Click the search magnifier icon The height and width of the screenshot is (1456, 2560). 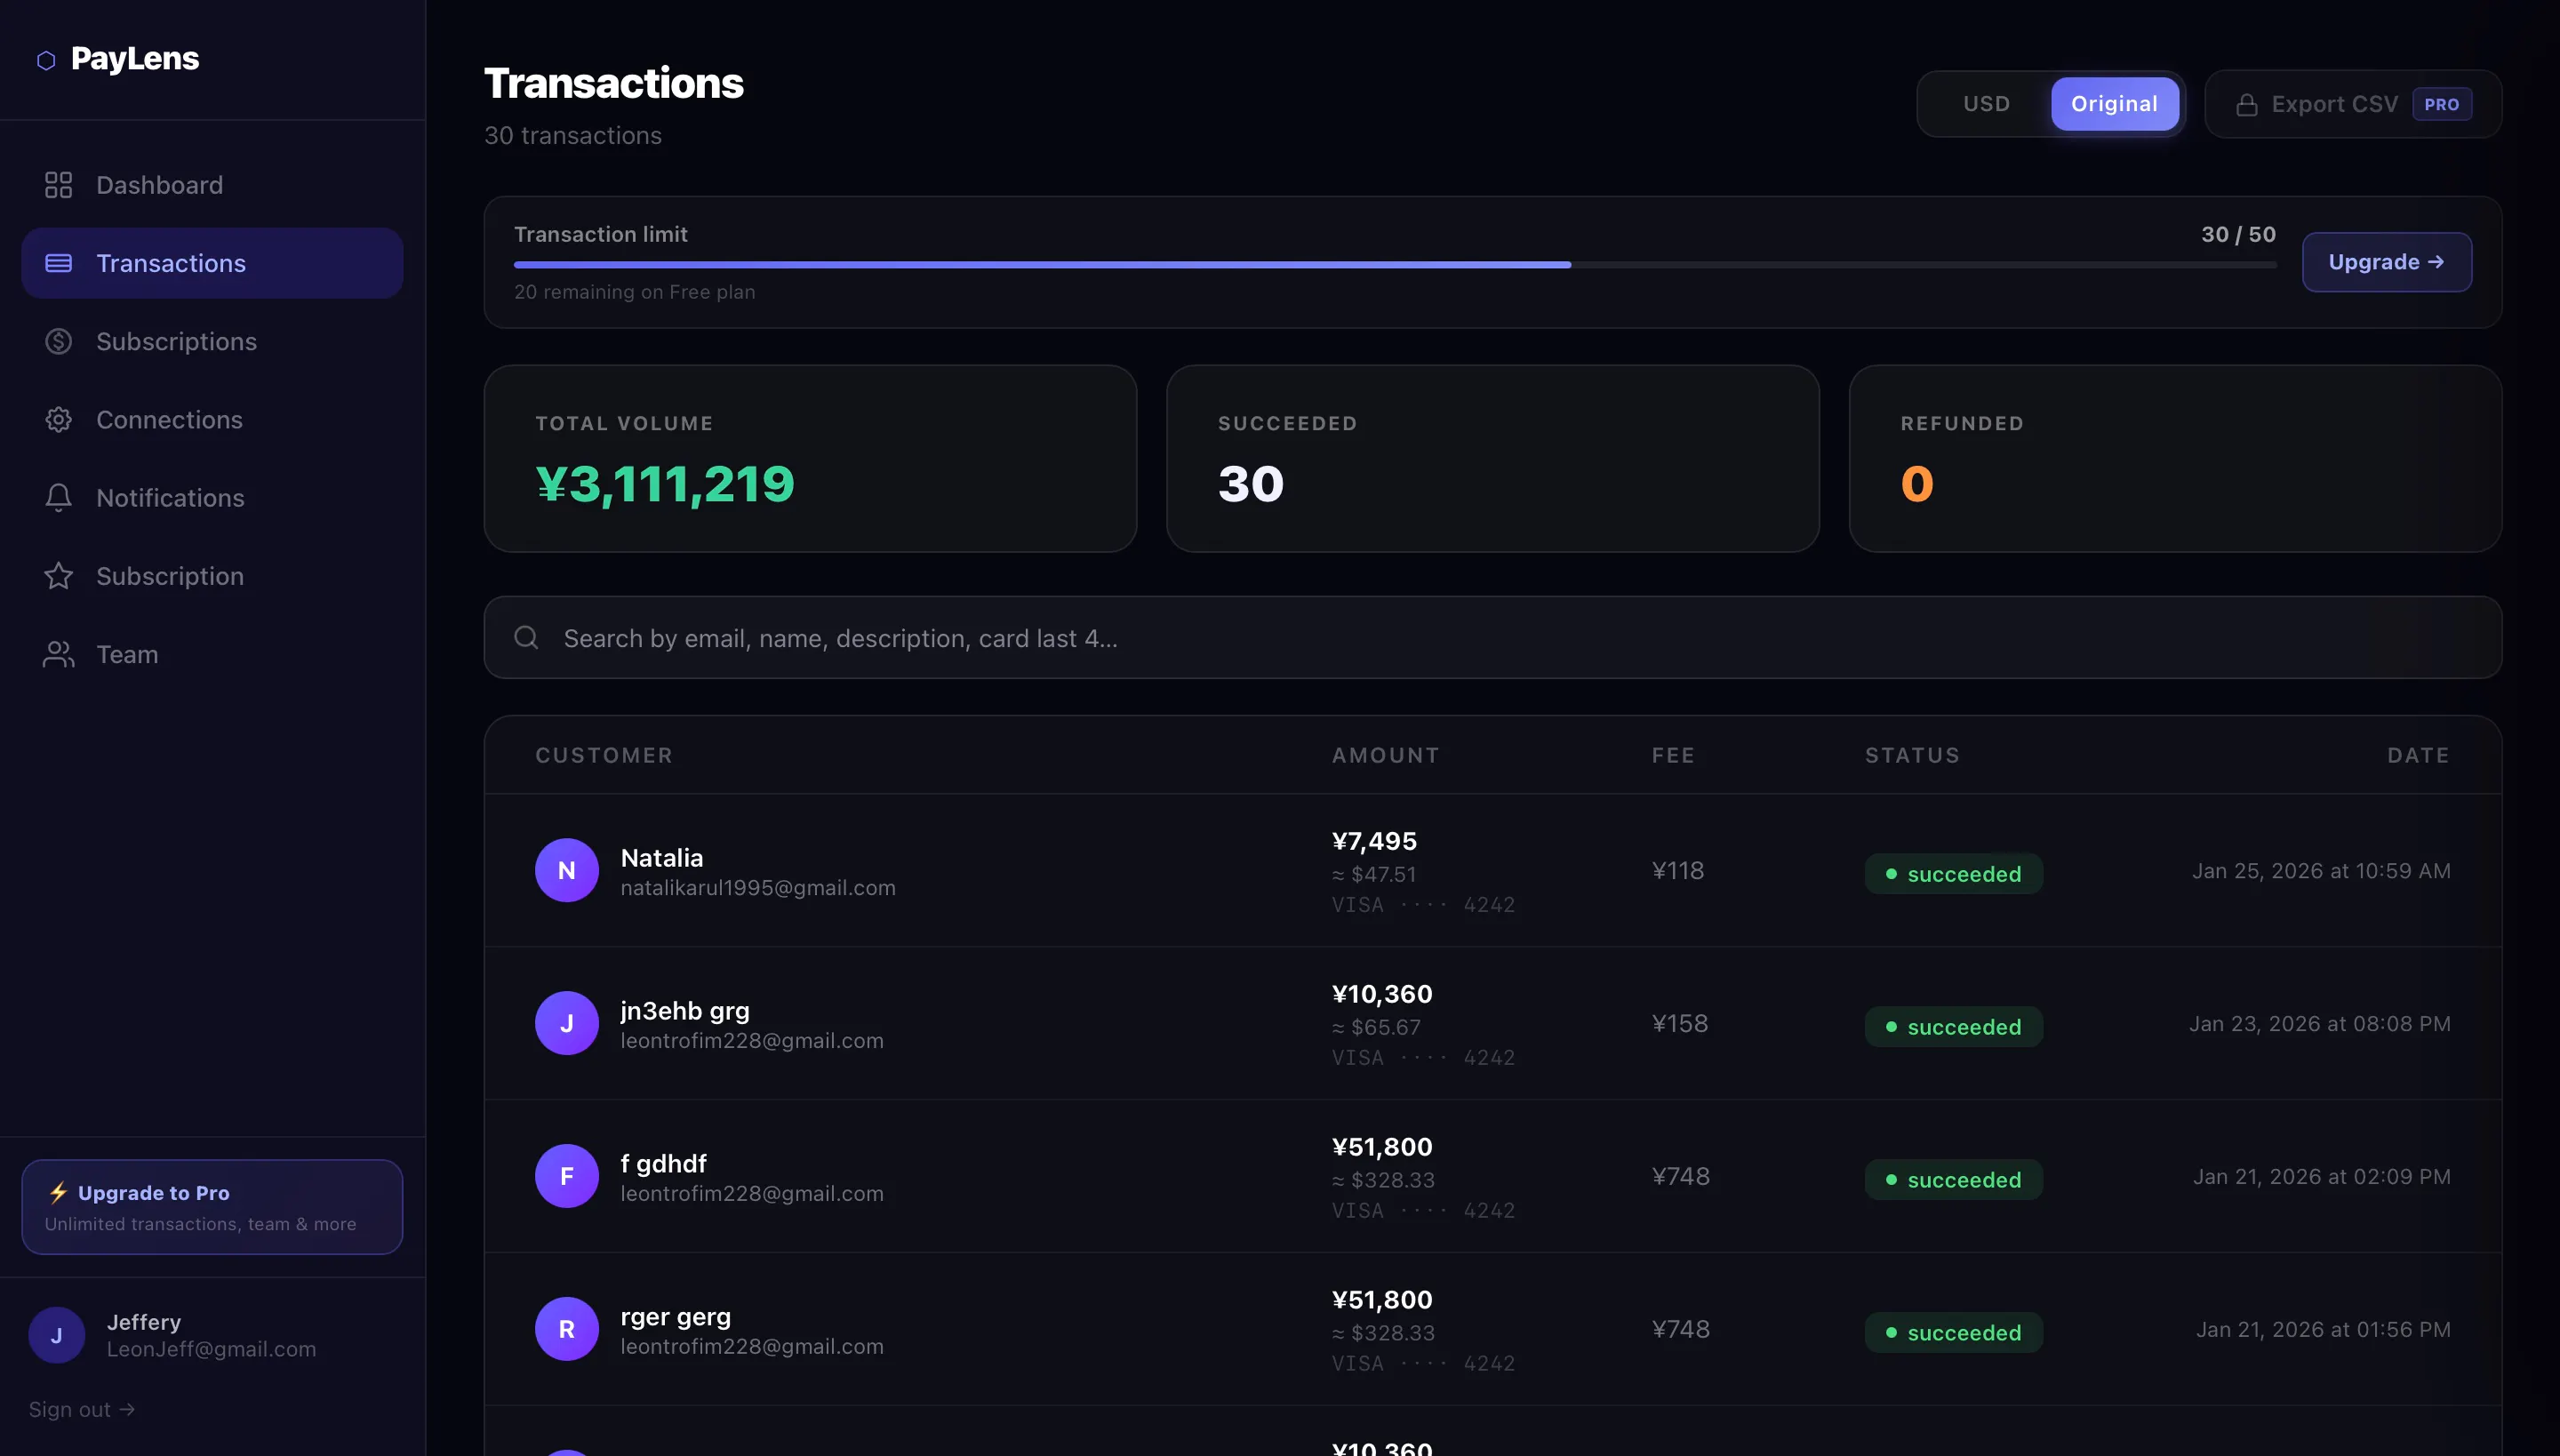tap(526, 638)
